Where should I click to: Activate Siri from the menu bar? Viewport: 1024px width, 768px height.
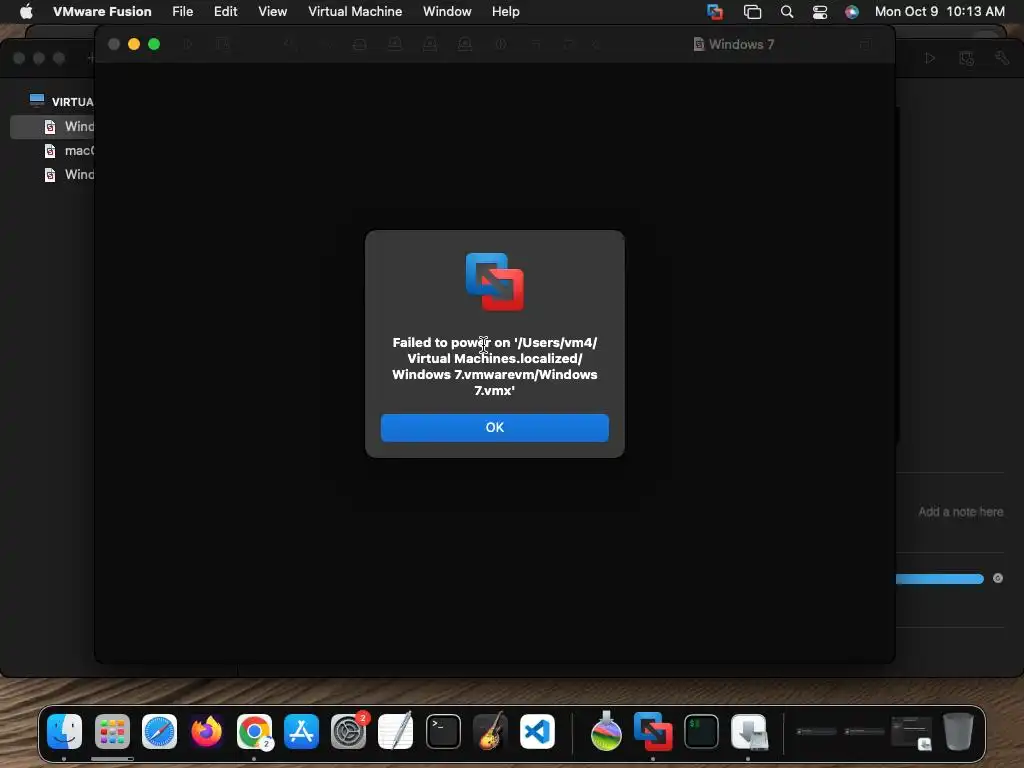pyautogui.click(x=852, y=11)
